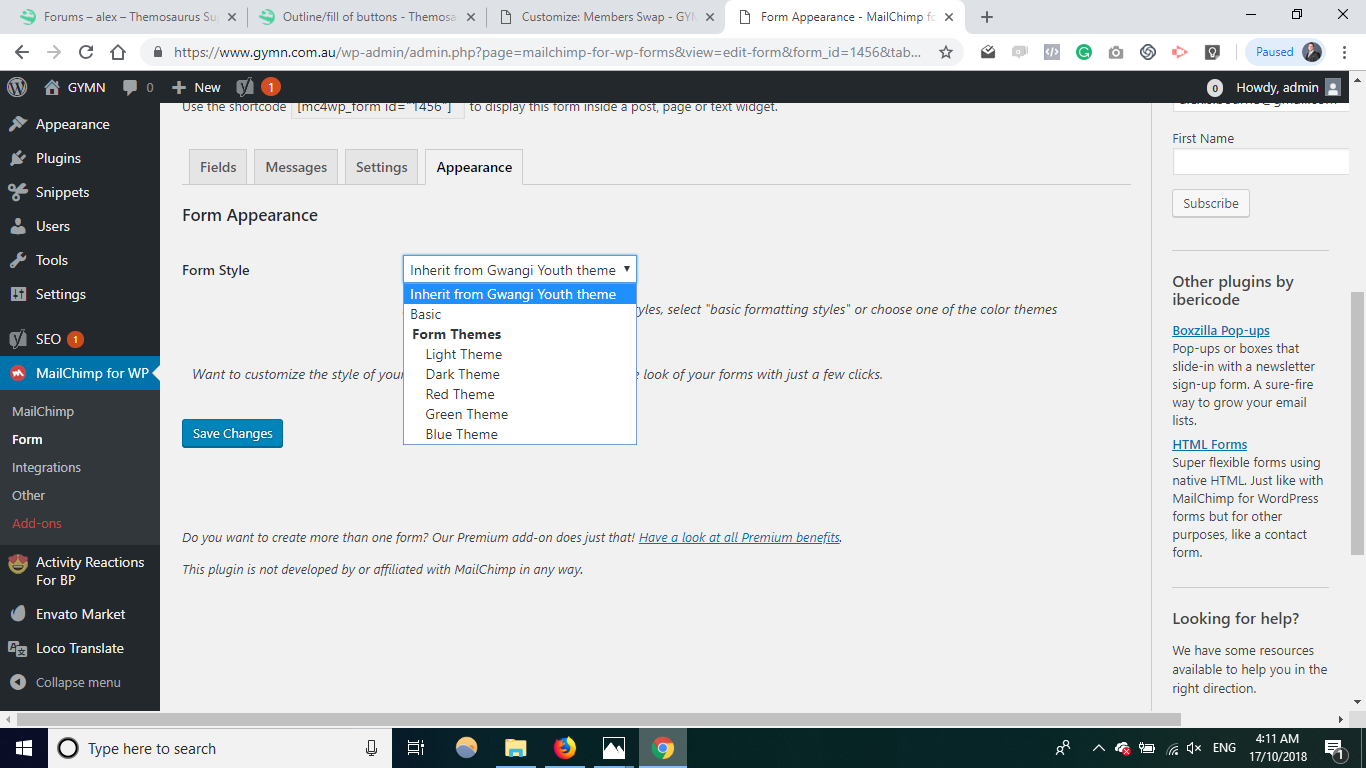1366x768 pixels.
Task: Click the WordPress logo in admin bar
Action: point(17,87)
